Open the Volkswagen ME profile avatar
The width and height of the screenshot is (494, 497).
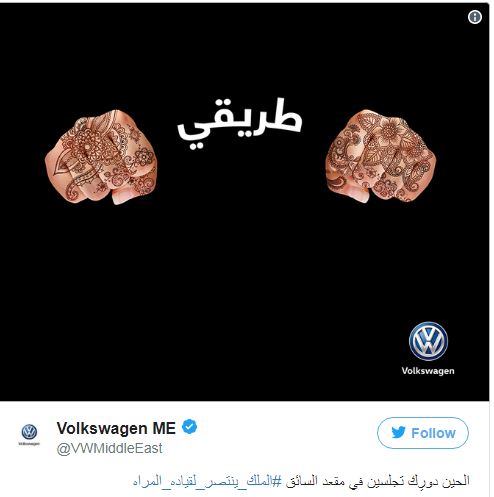tap(29, 432)
